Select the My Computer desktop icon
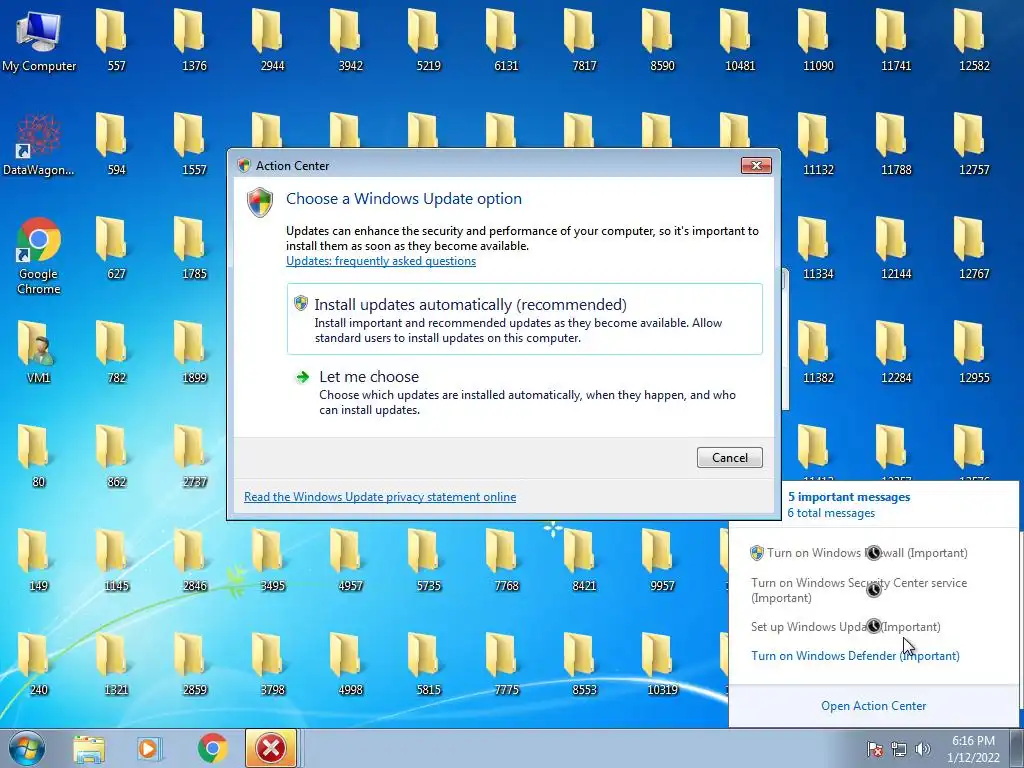Screen dimensions: 1024x768 [x=39, y=40]
